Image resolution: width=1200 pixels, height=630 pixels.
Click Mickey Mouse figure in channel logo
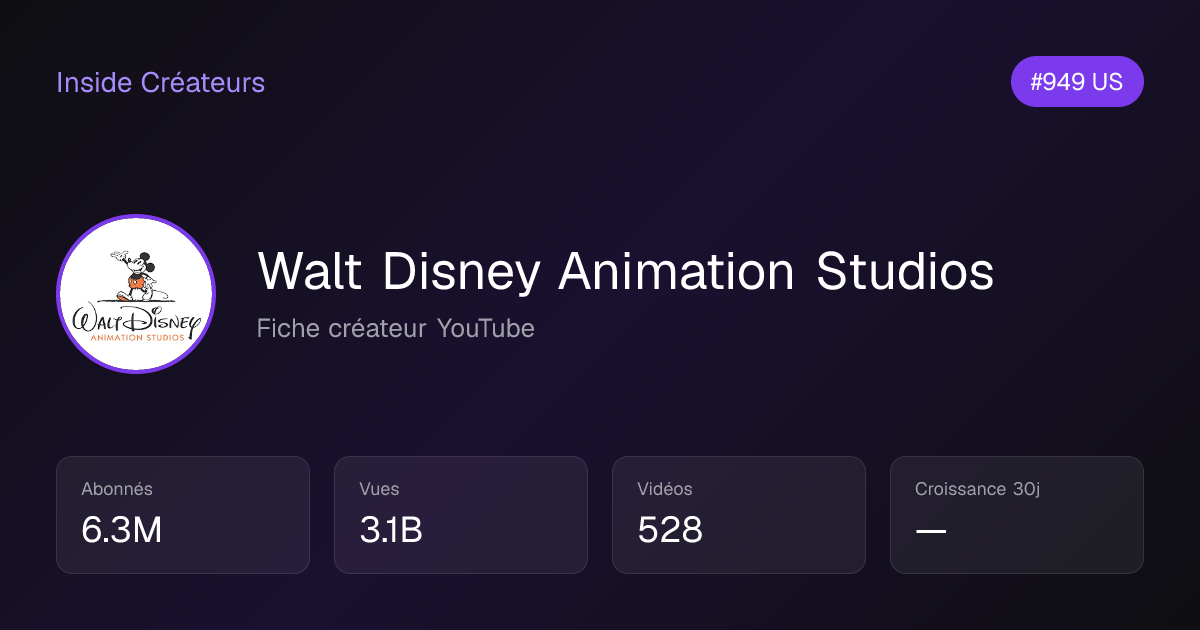tap(136, 276)
